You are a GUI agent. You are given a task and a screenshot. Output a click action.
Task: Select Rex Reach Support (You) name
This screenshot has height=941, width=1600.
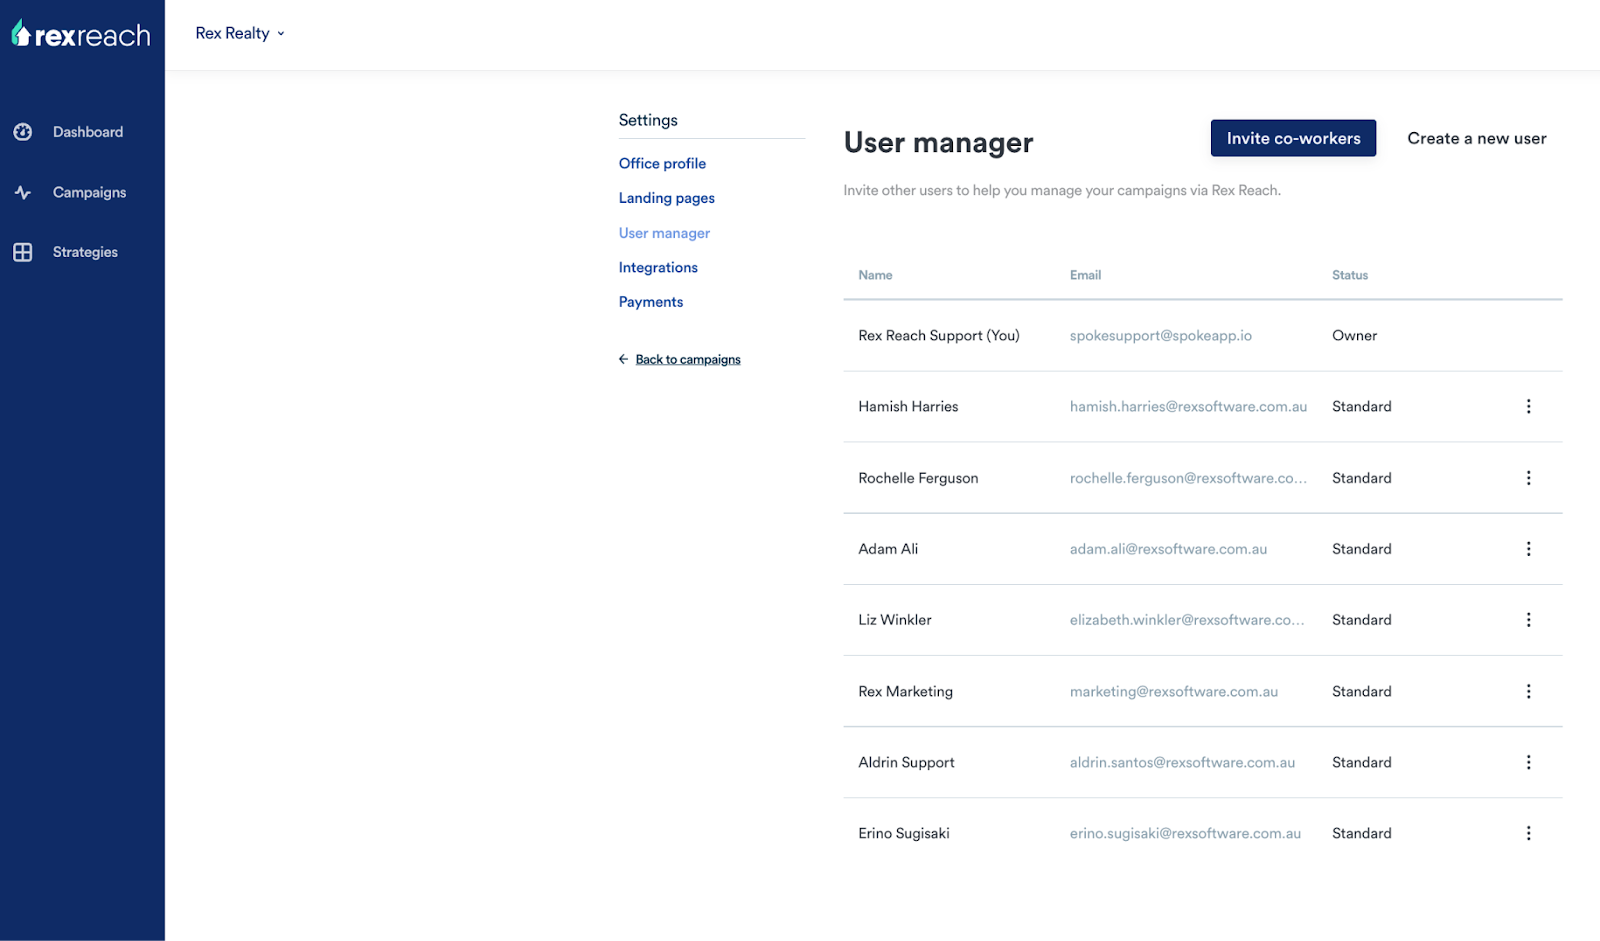pyautogui.click(x=938, y=335)
